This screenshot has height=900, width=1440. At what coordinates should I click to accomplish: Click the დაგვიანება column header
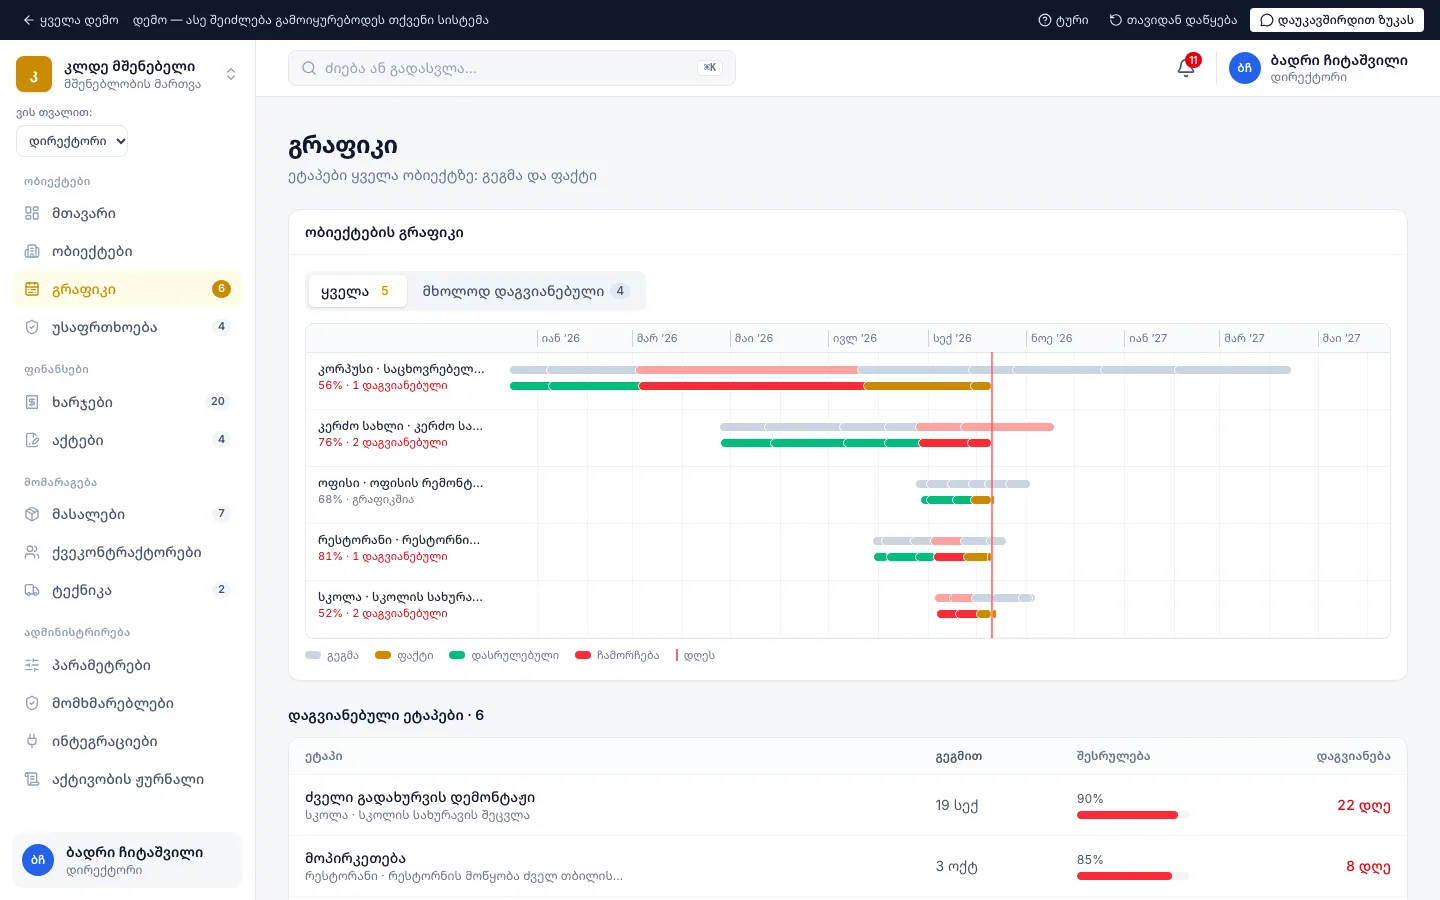click(1353, 756)
